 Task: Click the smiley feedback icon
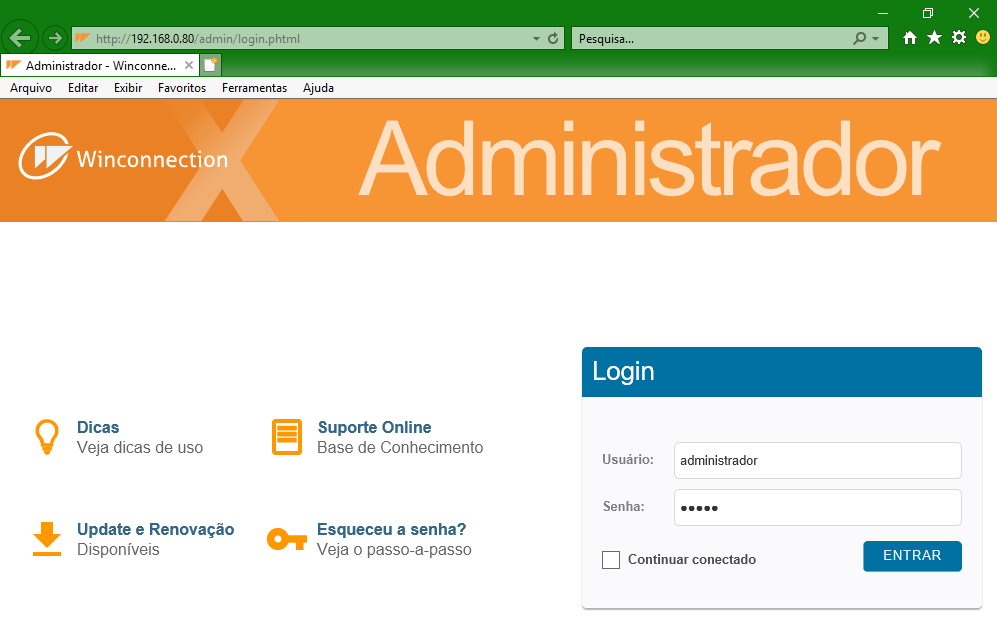983,38
